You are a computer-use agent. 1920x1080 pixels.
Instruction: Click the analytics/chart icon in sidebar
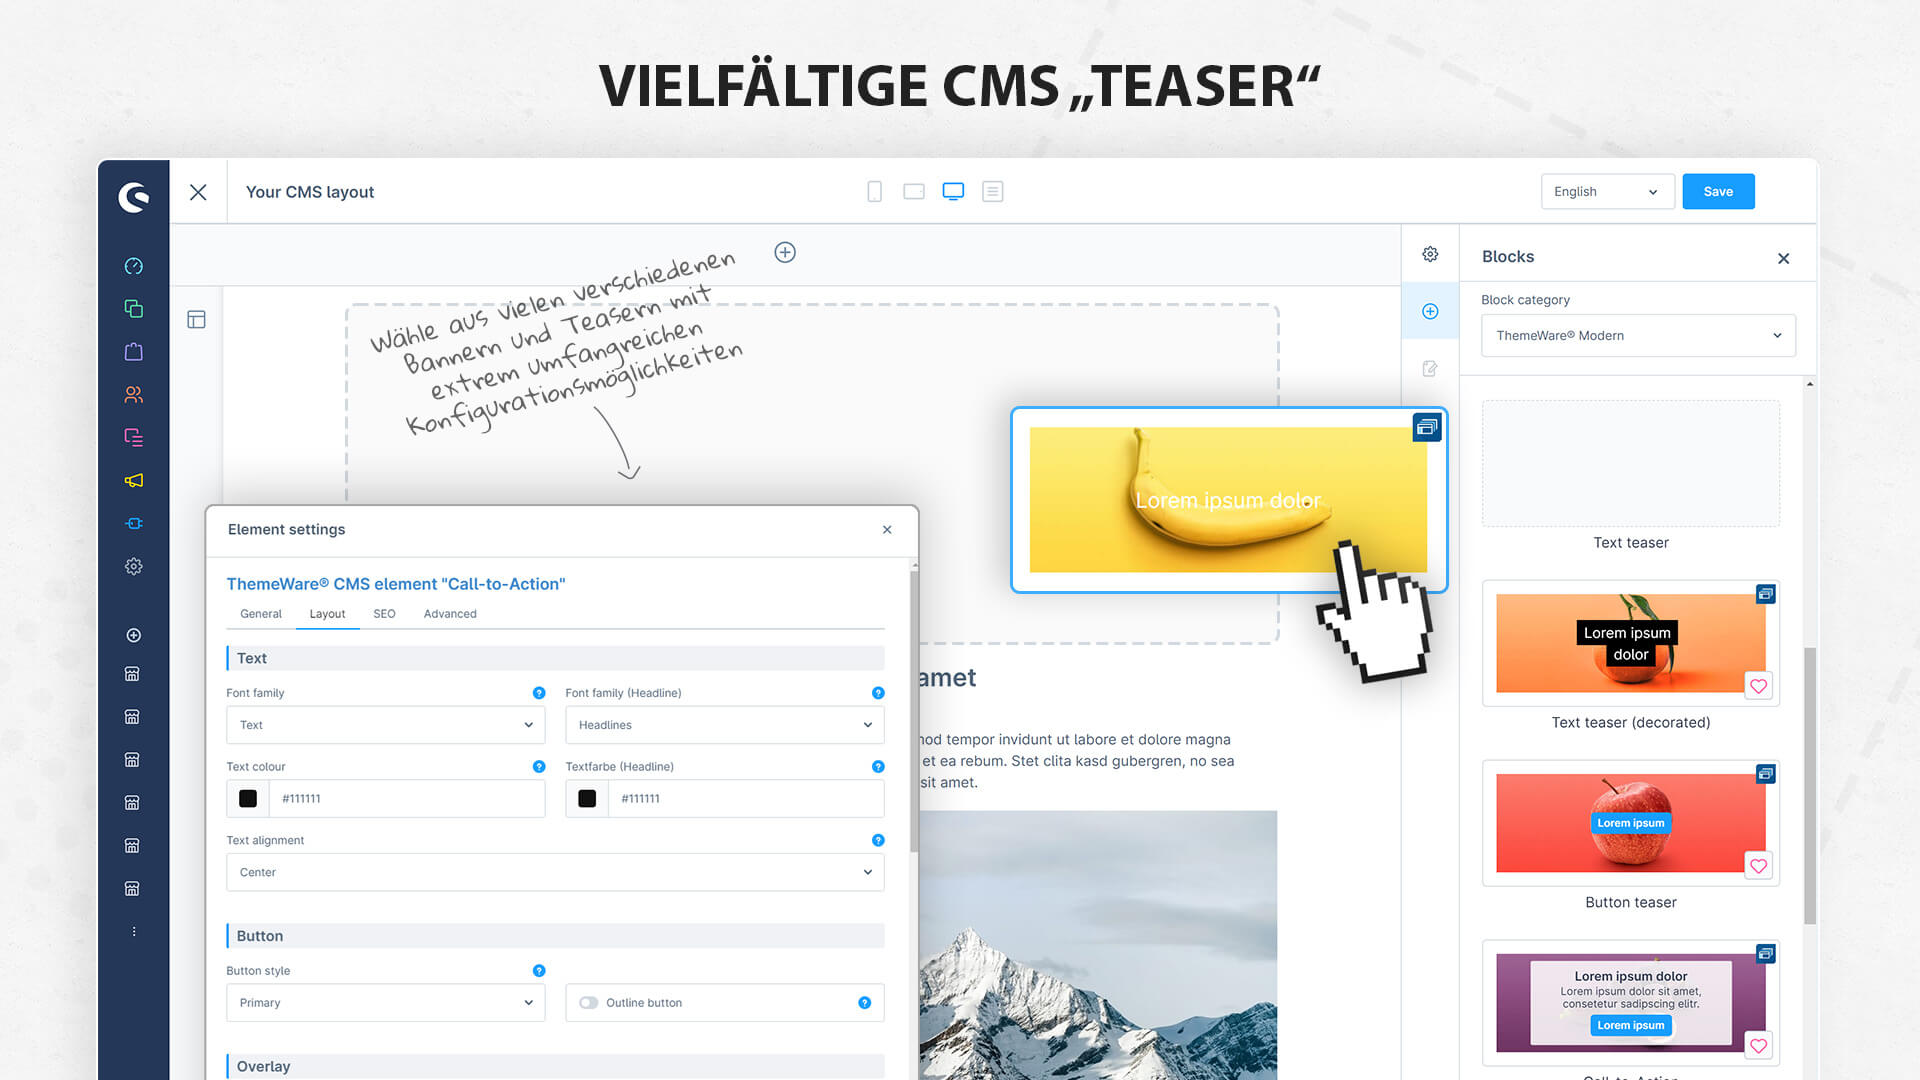(x=132, y=266)
